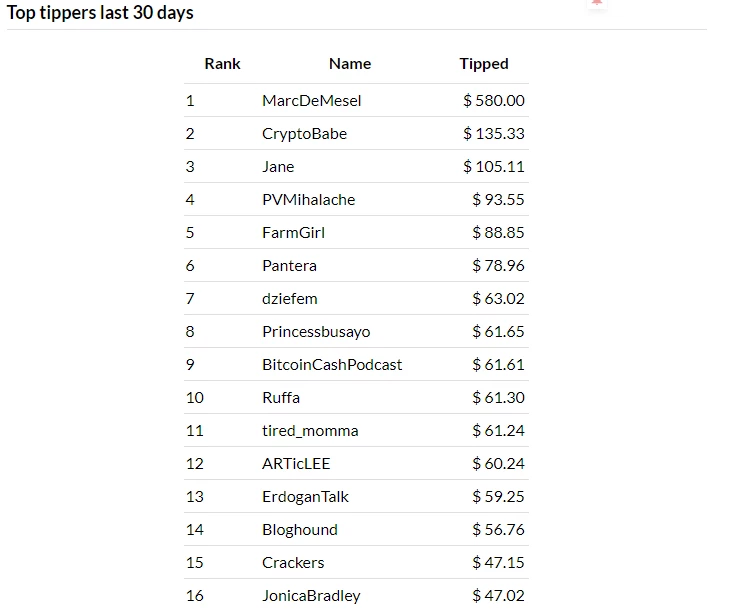746x610 pixels.
Task: Open JonicaBradley's profile link
Action: (x=312, y=595)
